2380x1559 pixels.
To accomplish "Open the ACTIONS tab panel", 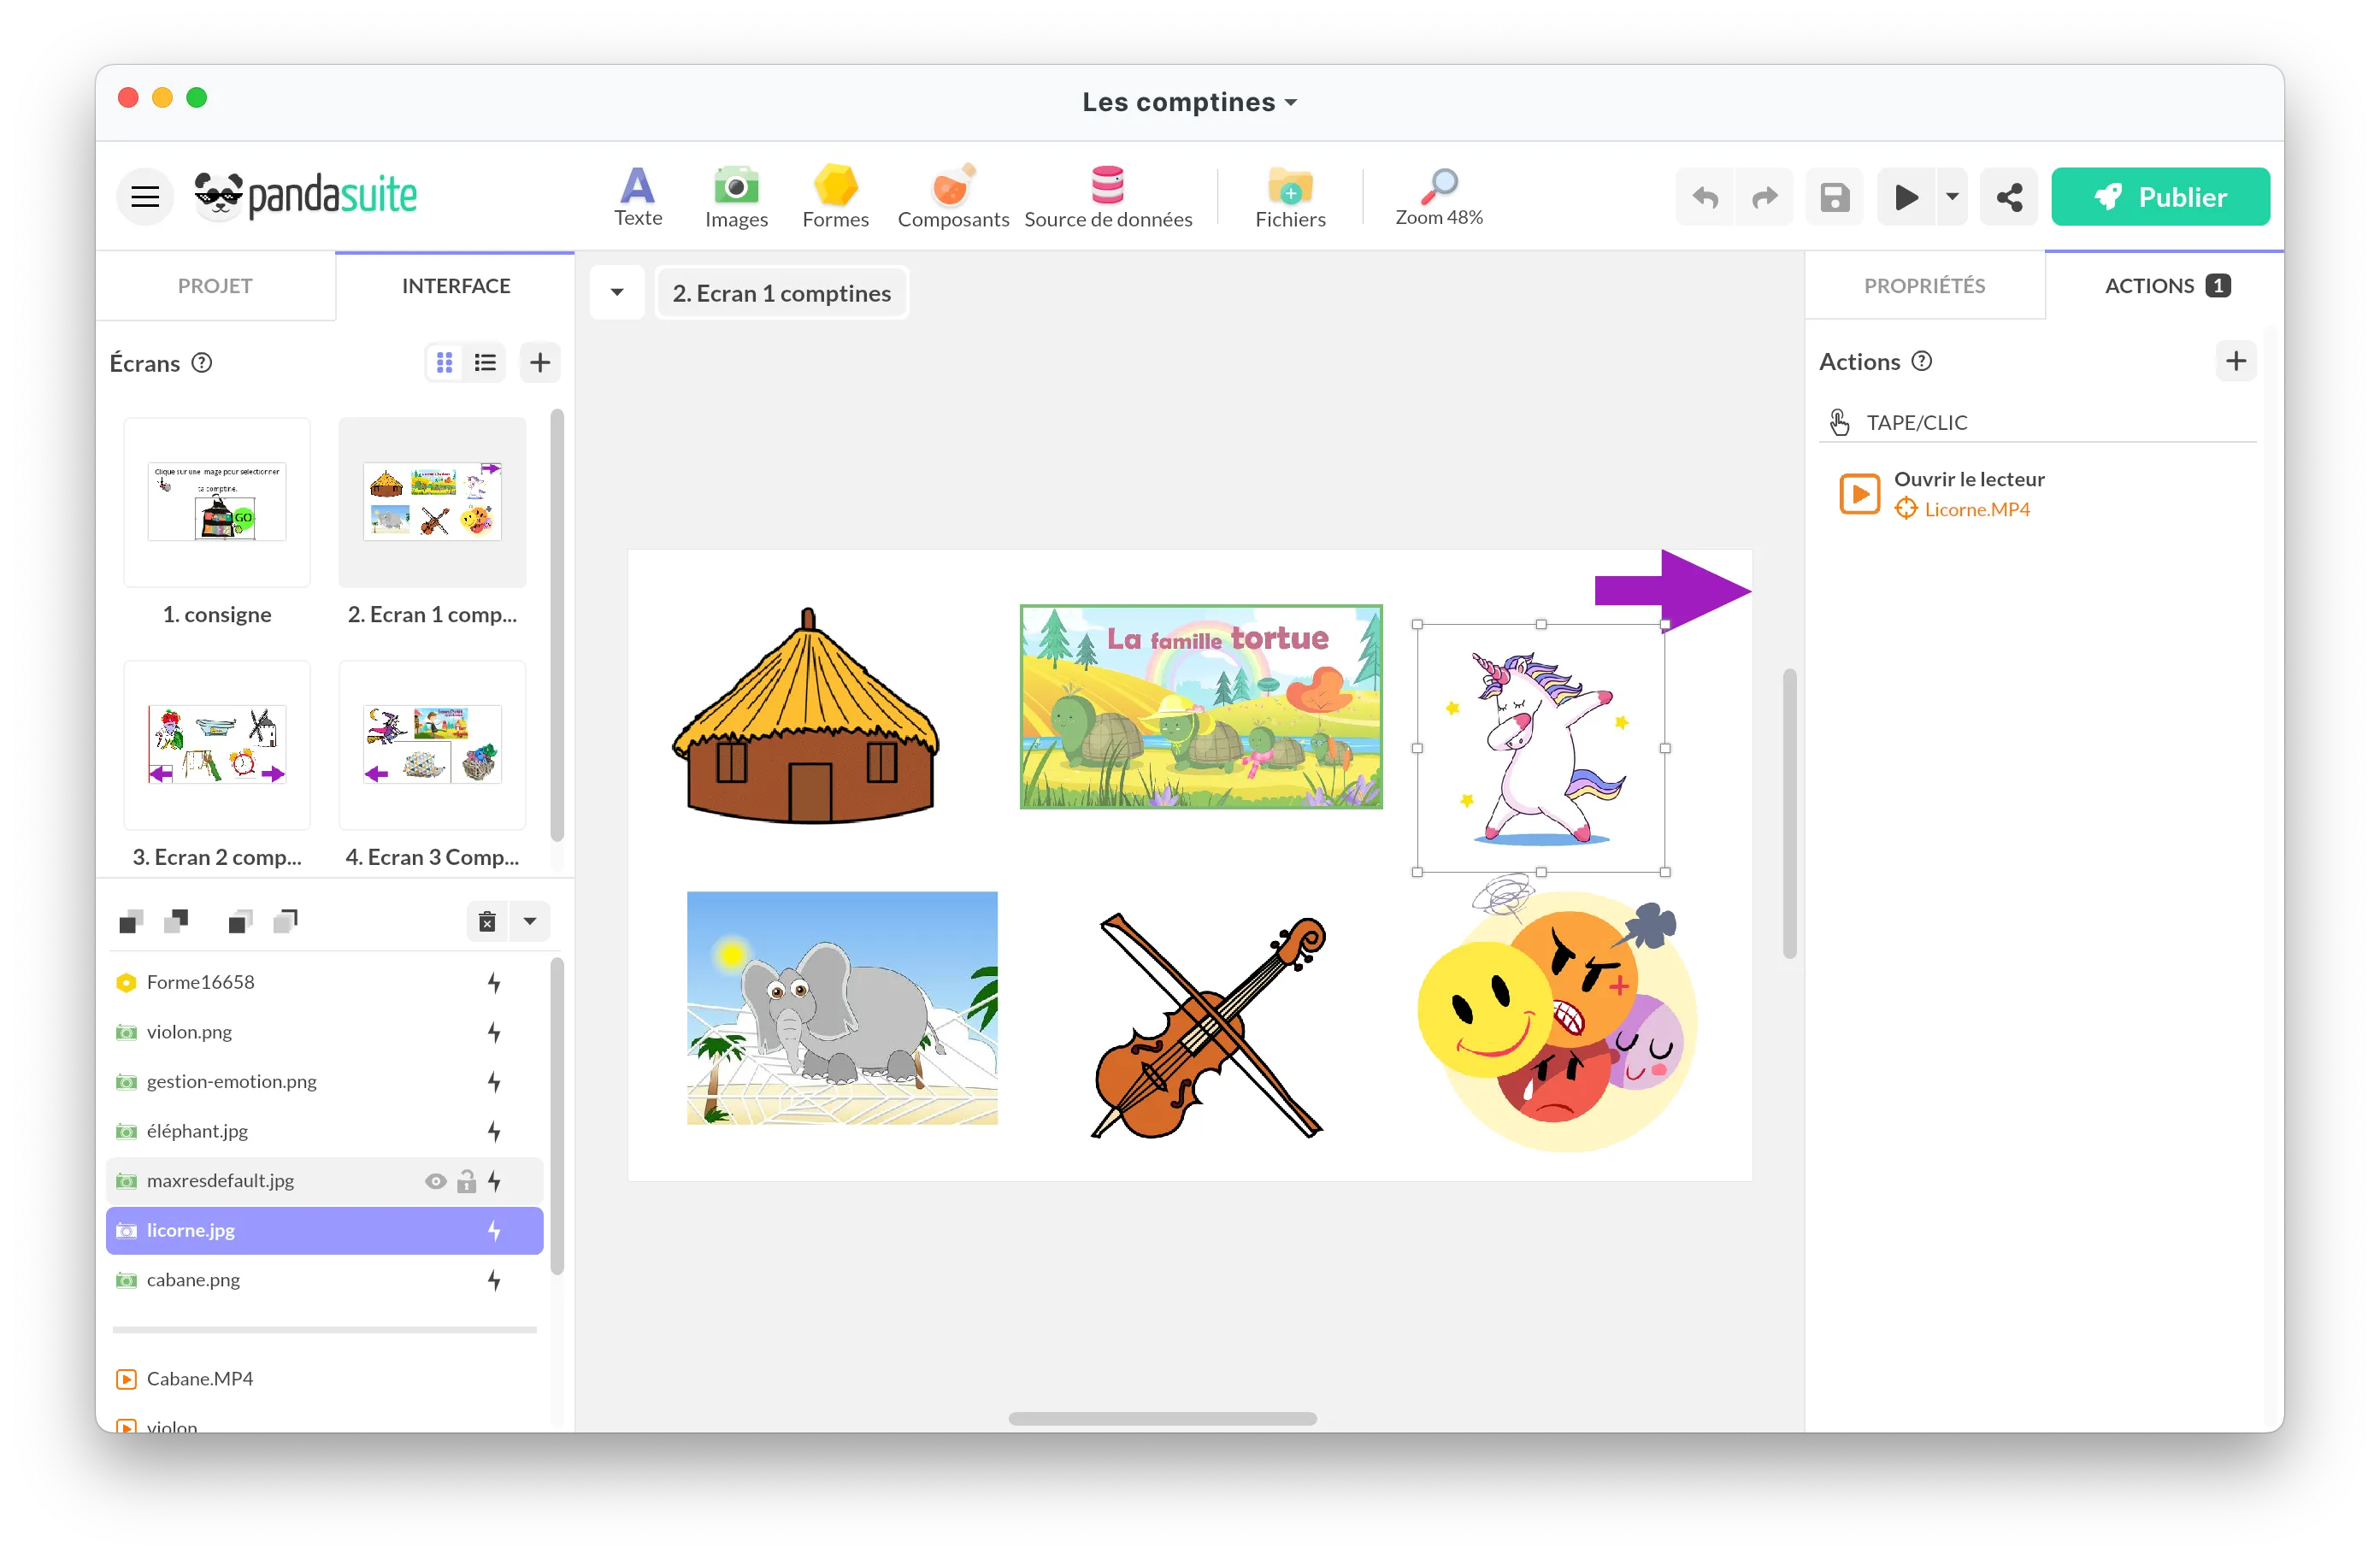I will [2151, 285].
